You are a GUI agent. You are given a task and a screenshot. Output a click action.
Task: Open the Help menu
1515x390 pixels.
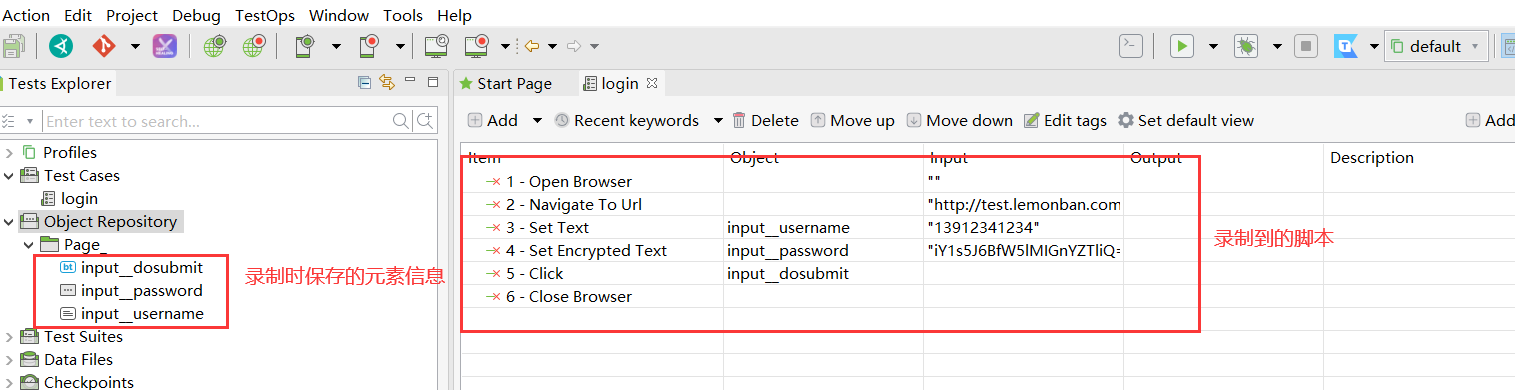[x=454, y=15]
